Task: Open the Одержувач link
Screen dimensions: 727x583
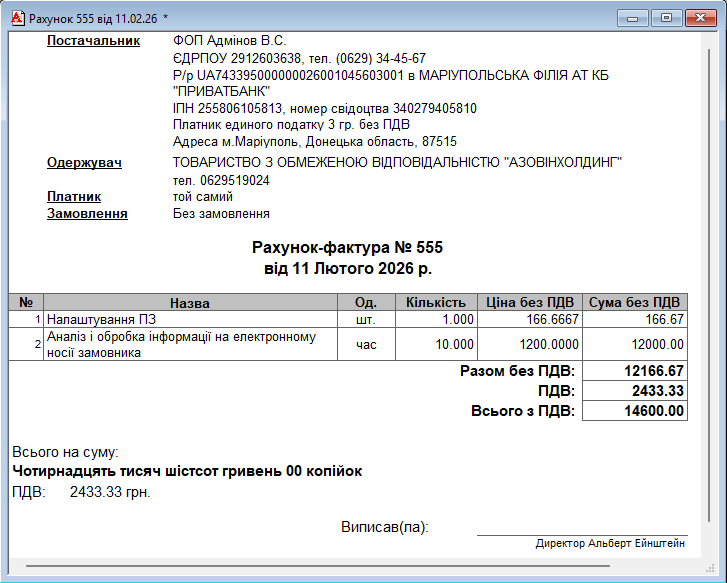Action: [84, 163]
